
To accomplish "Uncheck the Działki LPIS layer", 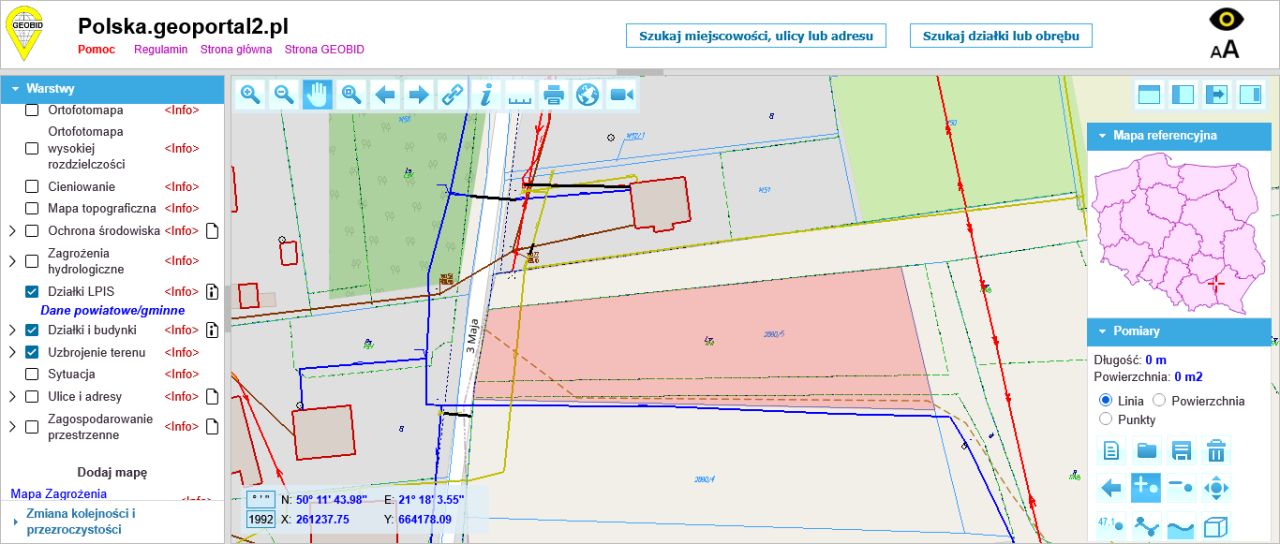I will click(32, 292).
